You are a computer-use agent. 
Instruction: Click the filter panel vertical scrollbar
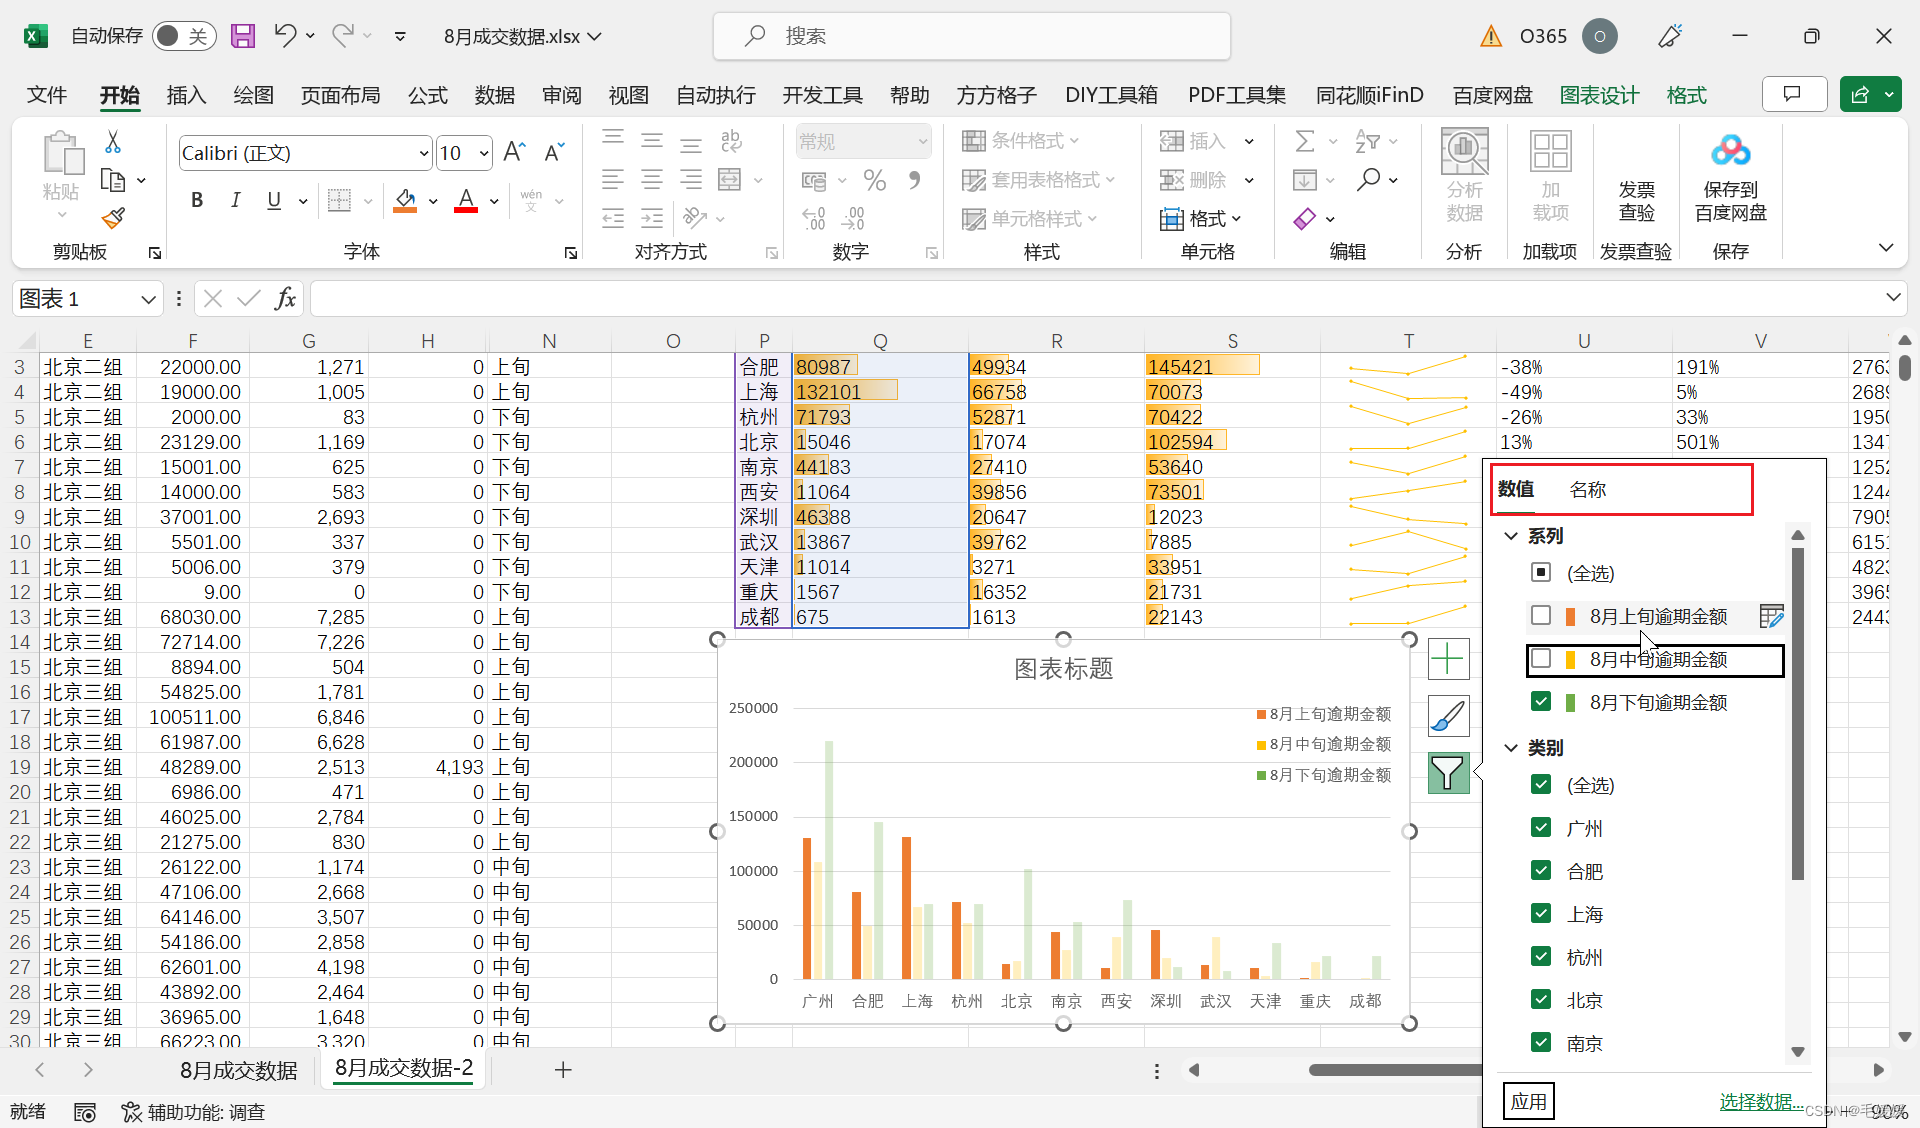pos(1797,714)
